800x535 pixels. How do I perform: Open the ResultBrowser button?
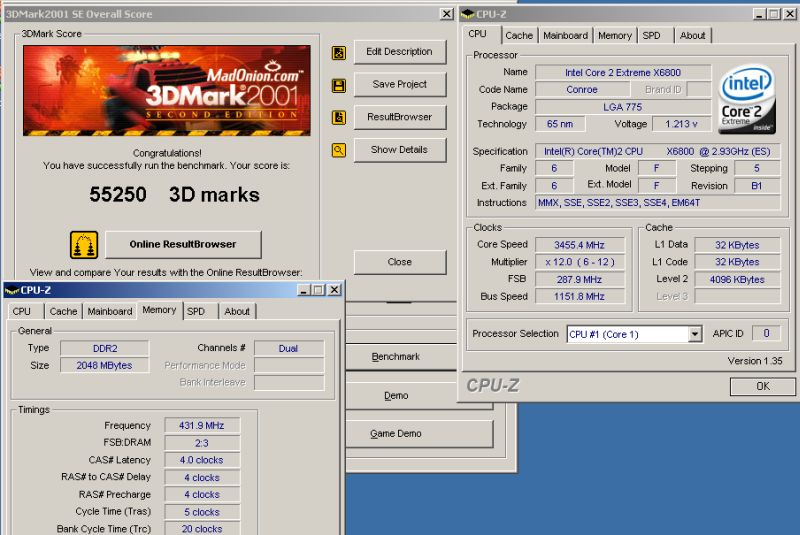(x=399, y=117)
